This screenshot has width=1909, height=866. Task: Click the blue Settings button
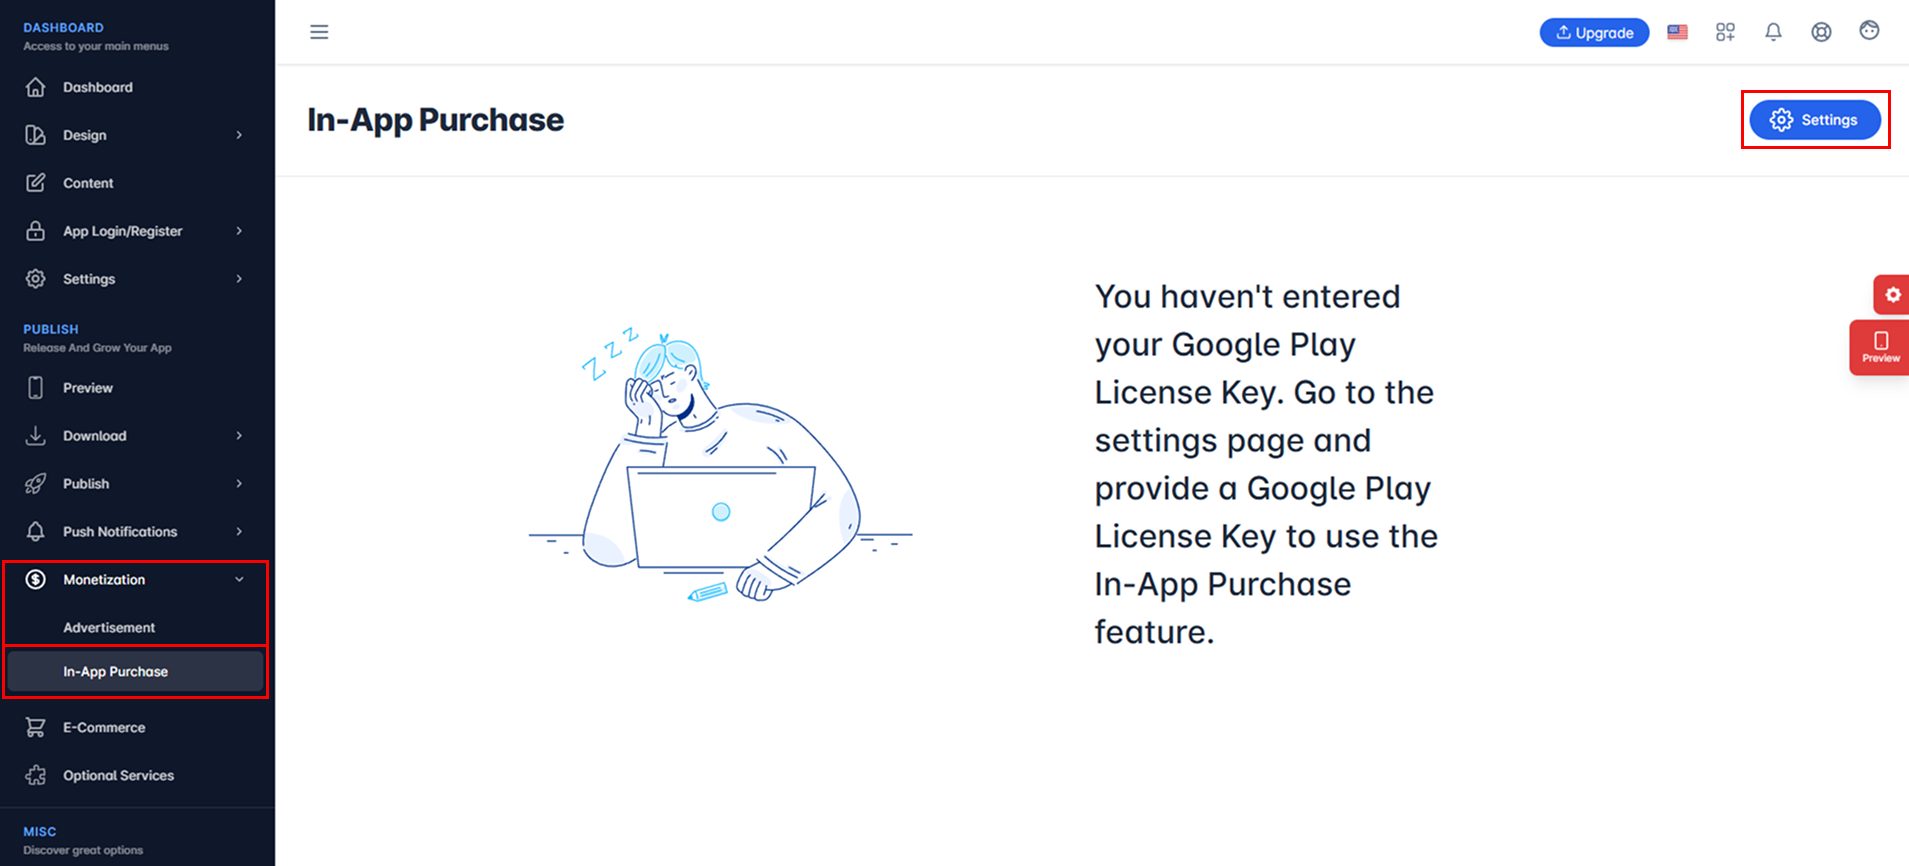tap(1815, 120)
